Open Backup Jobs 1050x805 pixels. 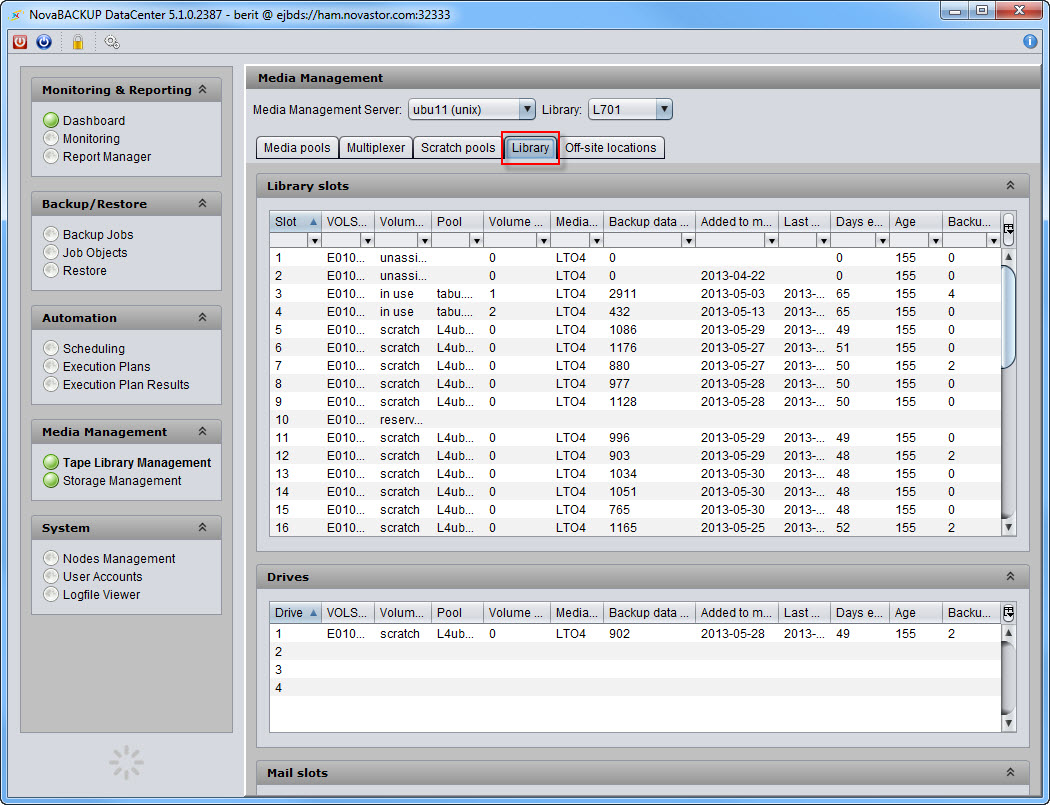click(98, 234)
